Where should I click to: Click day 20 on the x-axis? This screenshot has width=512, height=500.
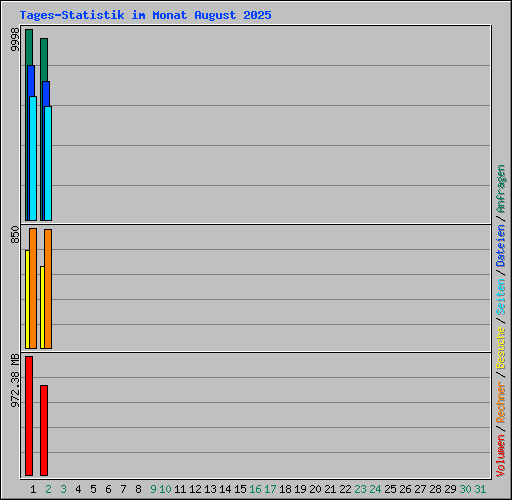tap(315, 489)
